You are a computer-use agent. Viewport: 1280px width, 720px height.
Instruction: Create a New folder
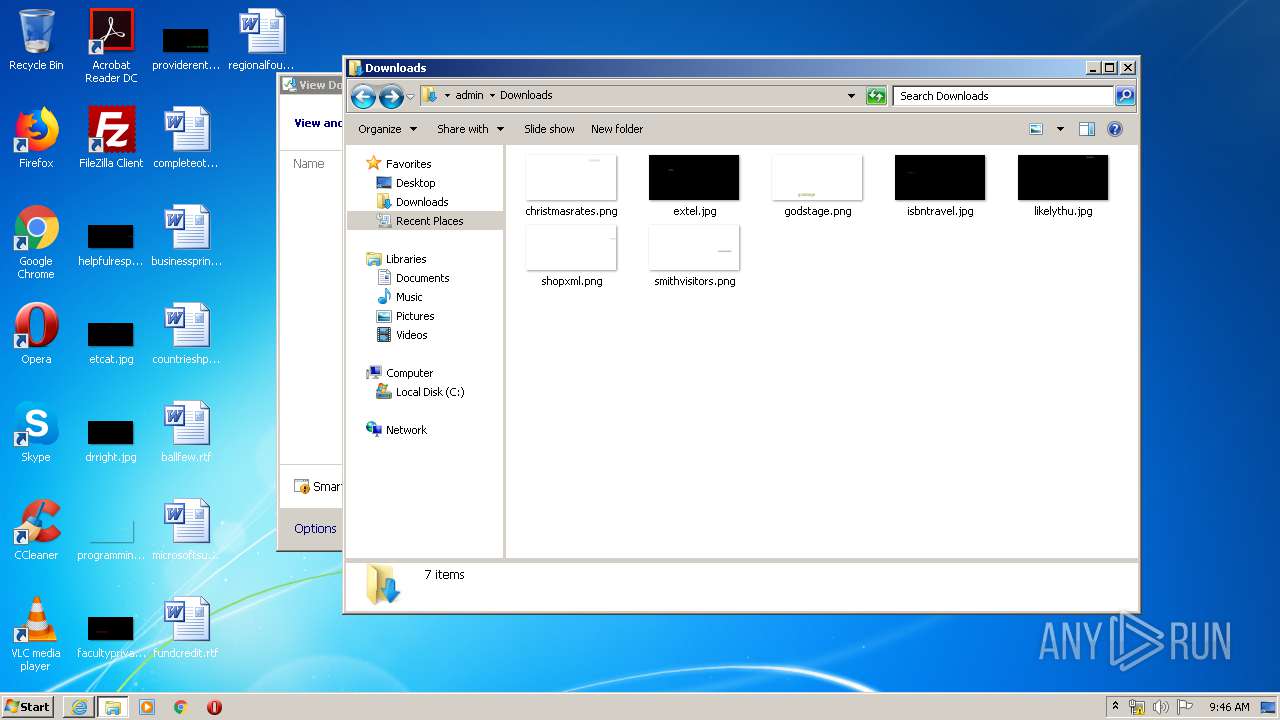coord(617,129)
